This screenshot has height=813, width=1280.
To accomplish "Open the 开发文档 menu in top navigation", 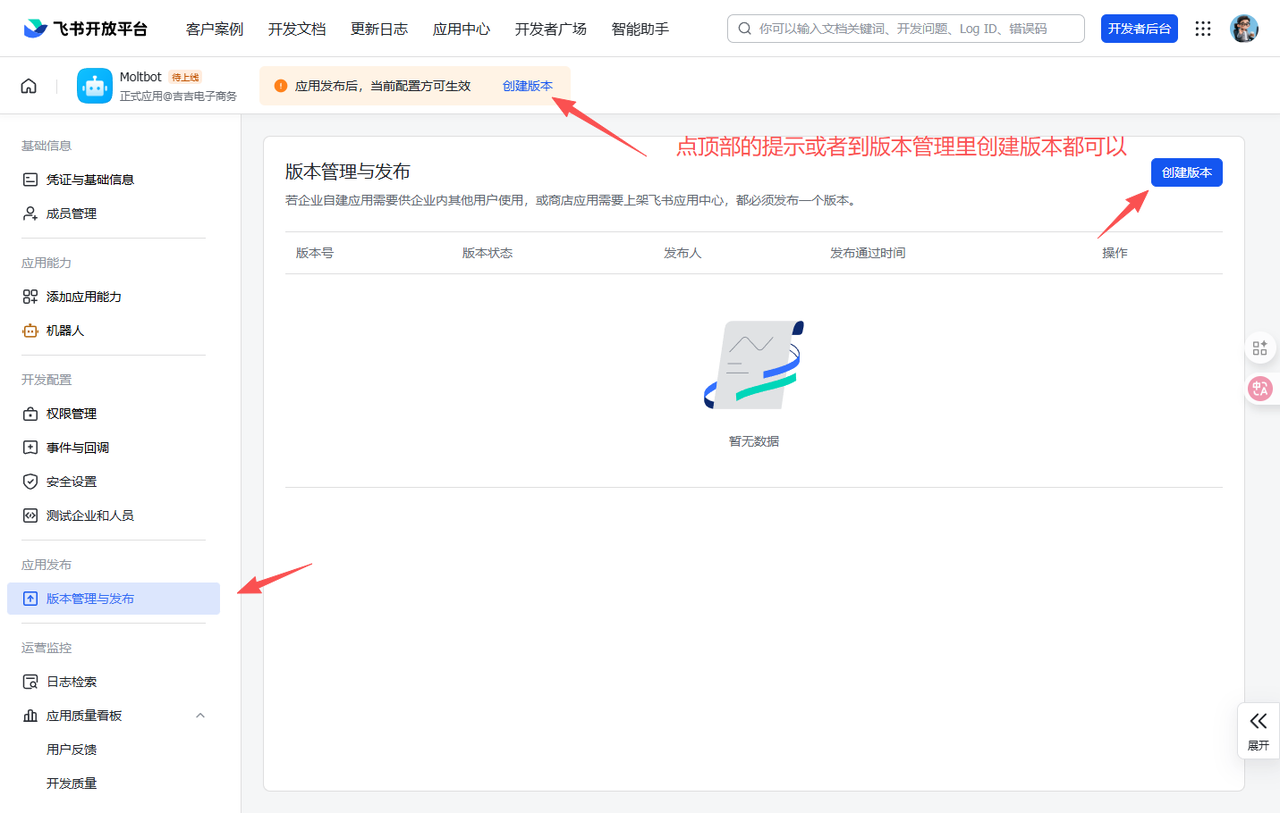I will (297, 29).
